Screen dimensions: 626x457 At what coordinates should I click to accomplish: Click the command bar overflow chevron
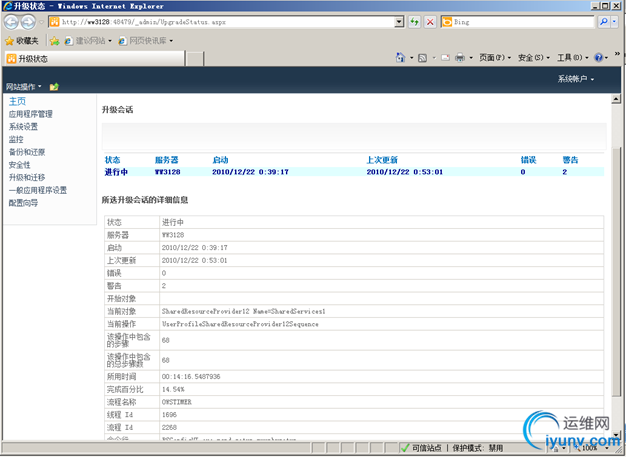click(x=617, y=54)
